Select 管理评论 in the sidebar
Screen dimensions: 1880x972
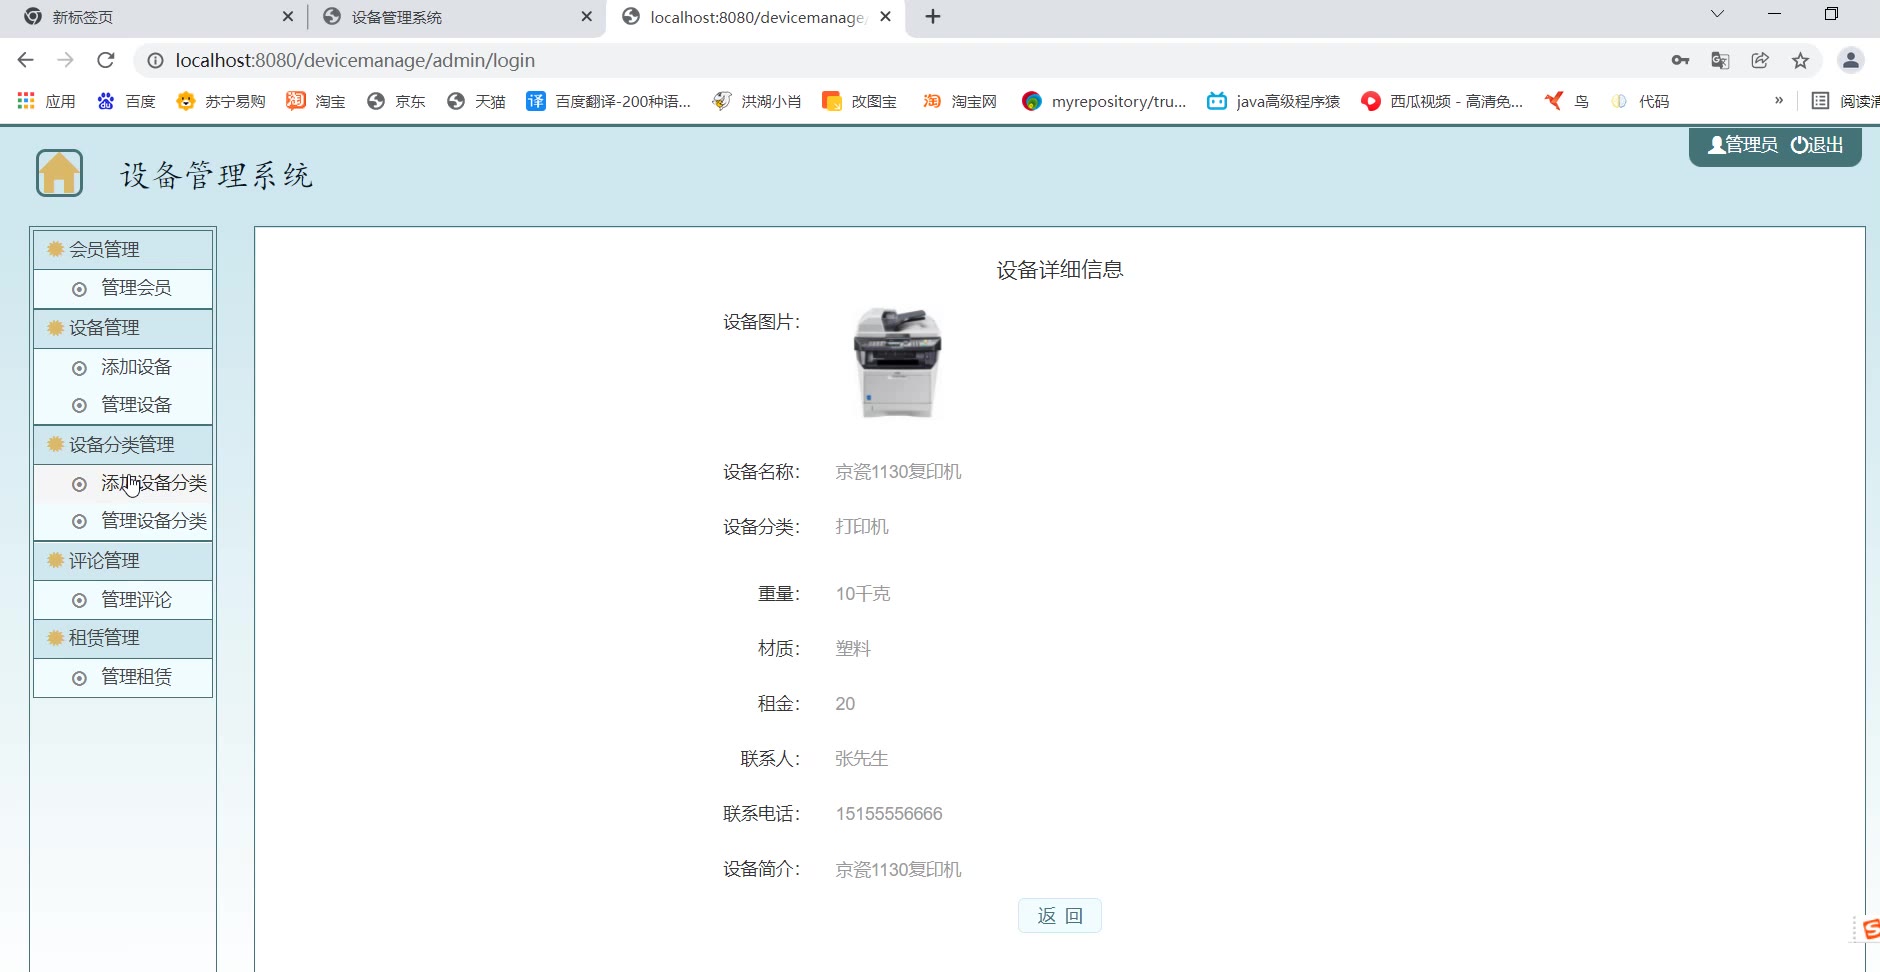pyautogui.click(x=136, y=600)
